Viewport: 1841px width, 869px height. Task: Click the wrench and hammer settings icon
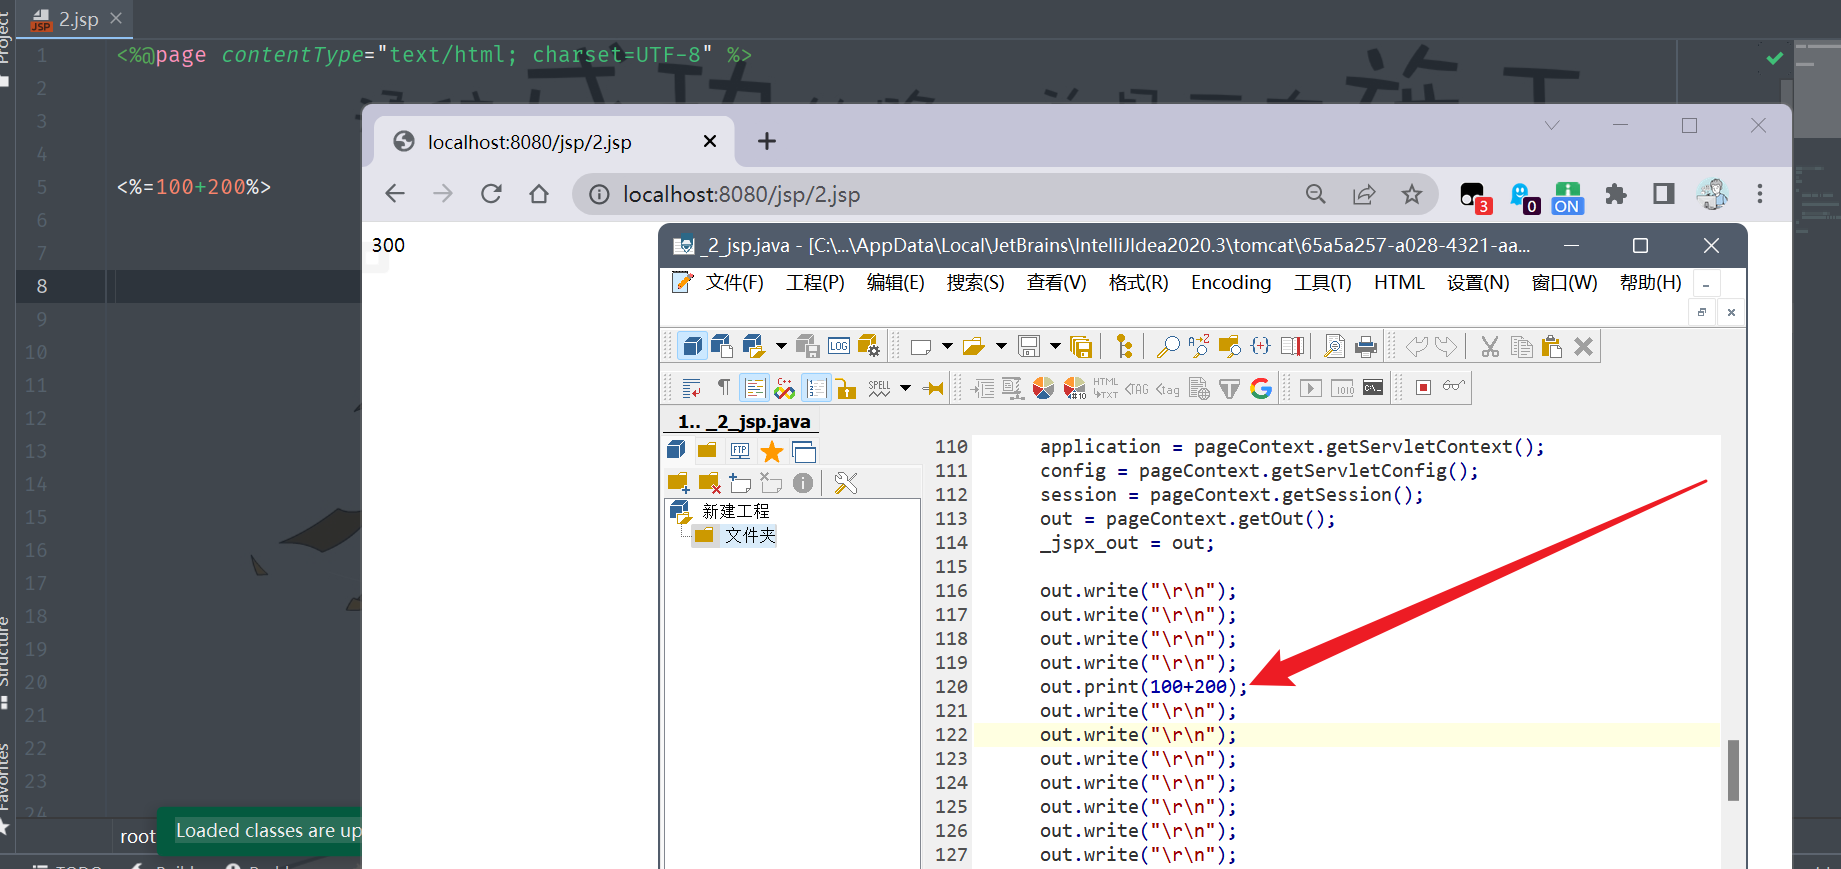tap(846, 483)
